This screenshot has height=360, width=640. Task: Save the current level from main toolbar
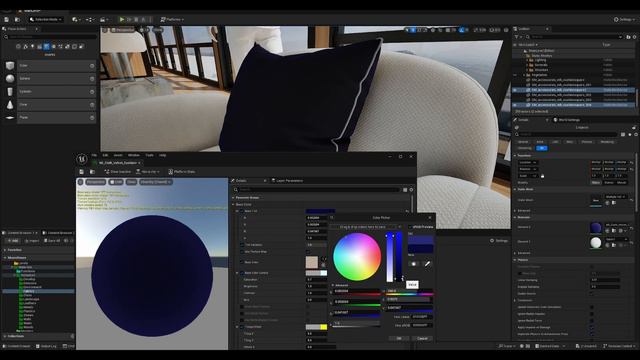pos(7,19)
